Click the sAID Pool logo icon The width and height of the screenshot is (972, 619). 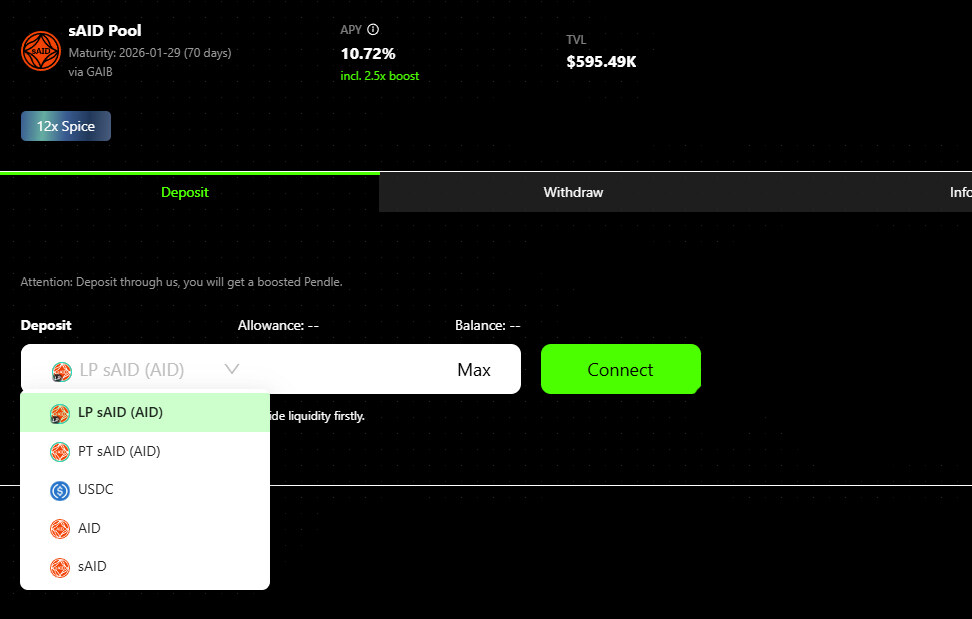pyautogui.click(x=41, y=50)
